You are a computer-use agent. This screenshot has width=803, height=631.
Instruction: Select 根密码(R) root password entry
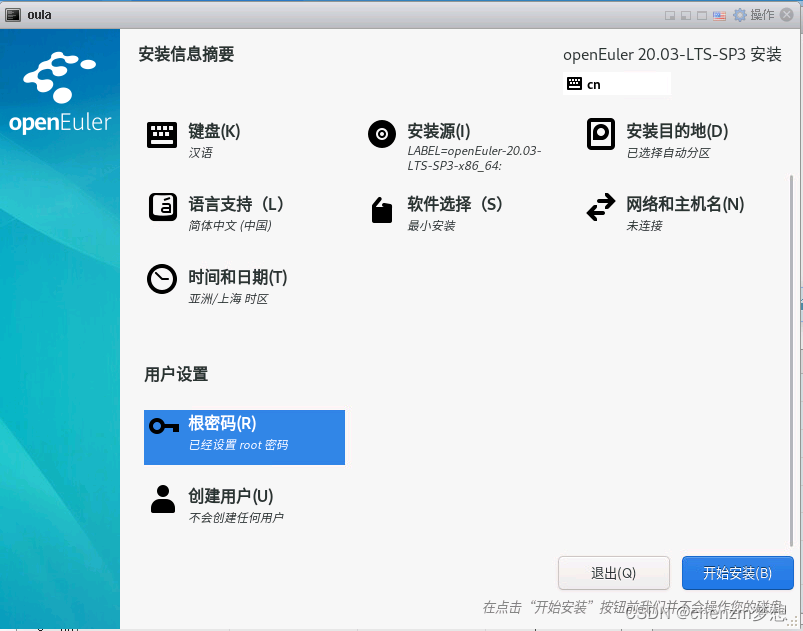coord(244,437)
